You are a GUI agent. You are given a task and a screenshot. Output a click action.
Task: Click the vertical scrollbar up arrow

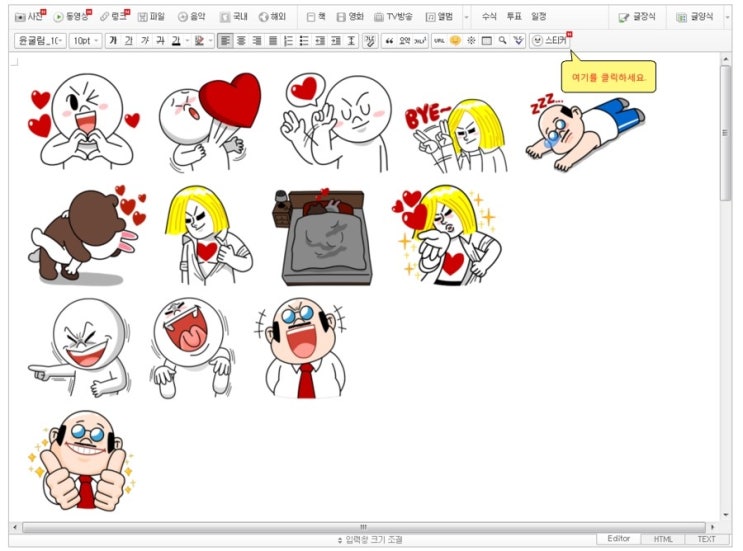coord(726,59)
